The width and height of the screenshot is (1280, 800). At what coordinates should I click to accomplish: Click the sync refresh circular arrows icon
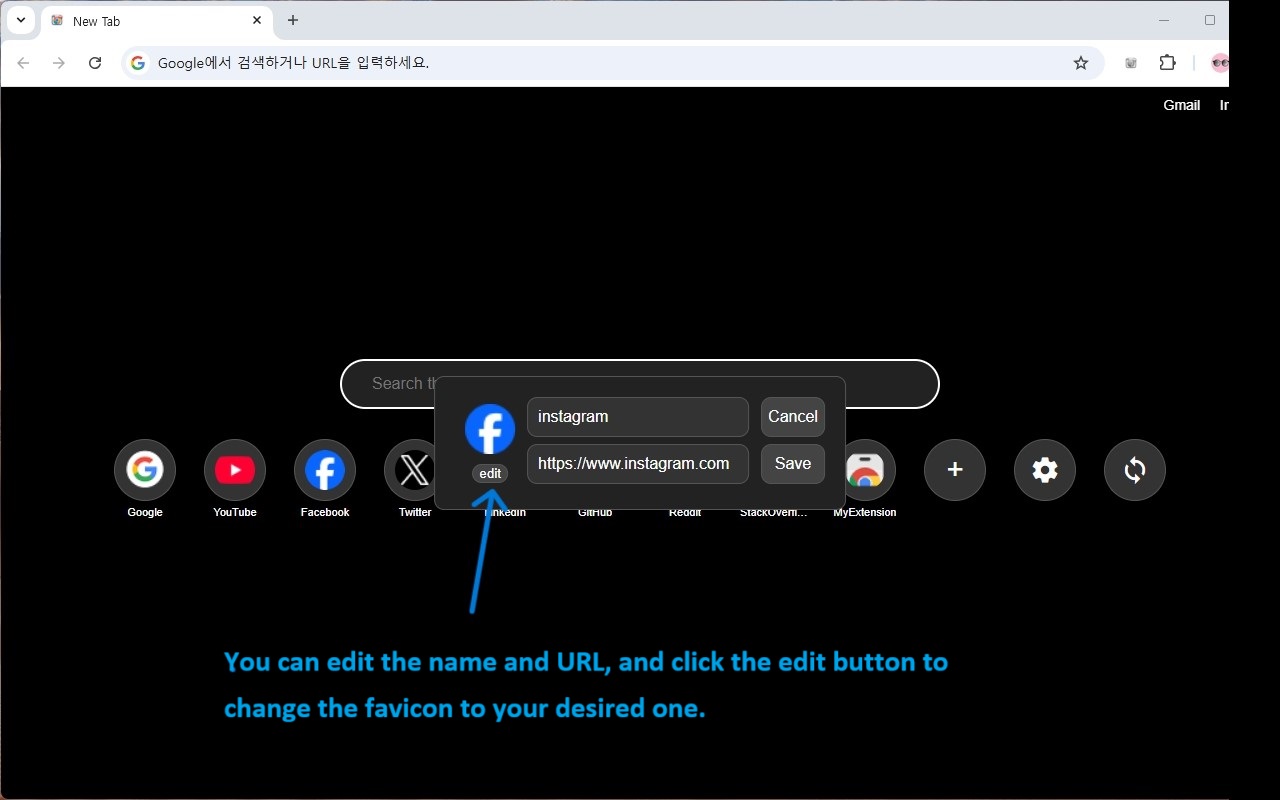[x=1135, y=470]
